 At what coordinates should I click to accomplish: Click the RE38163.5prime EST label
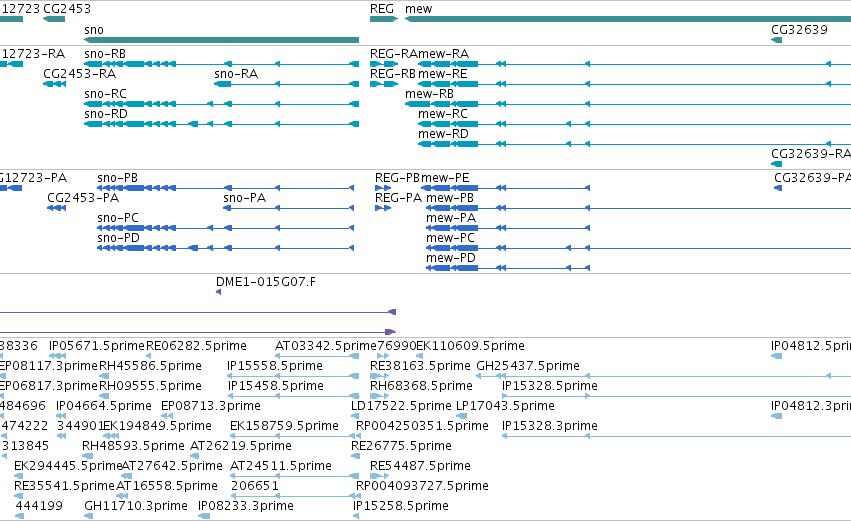pos(420,366)
